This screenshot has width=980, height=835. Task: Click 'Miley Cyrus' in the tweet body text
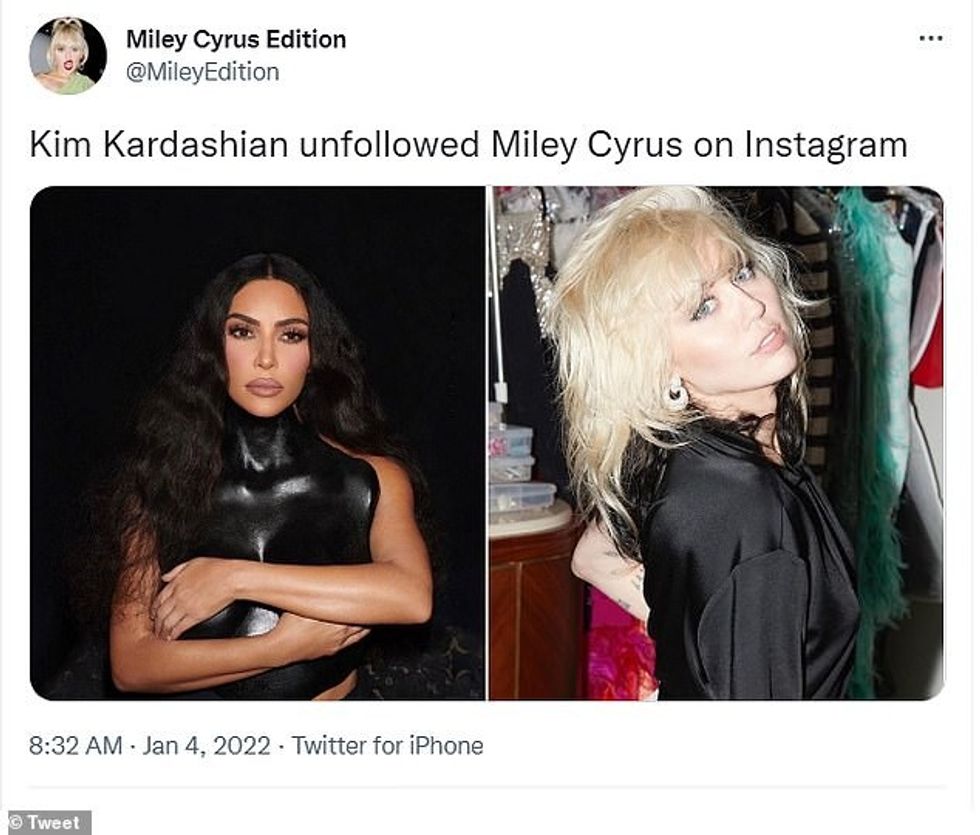[x=574, y=145]
